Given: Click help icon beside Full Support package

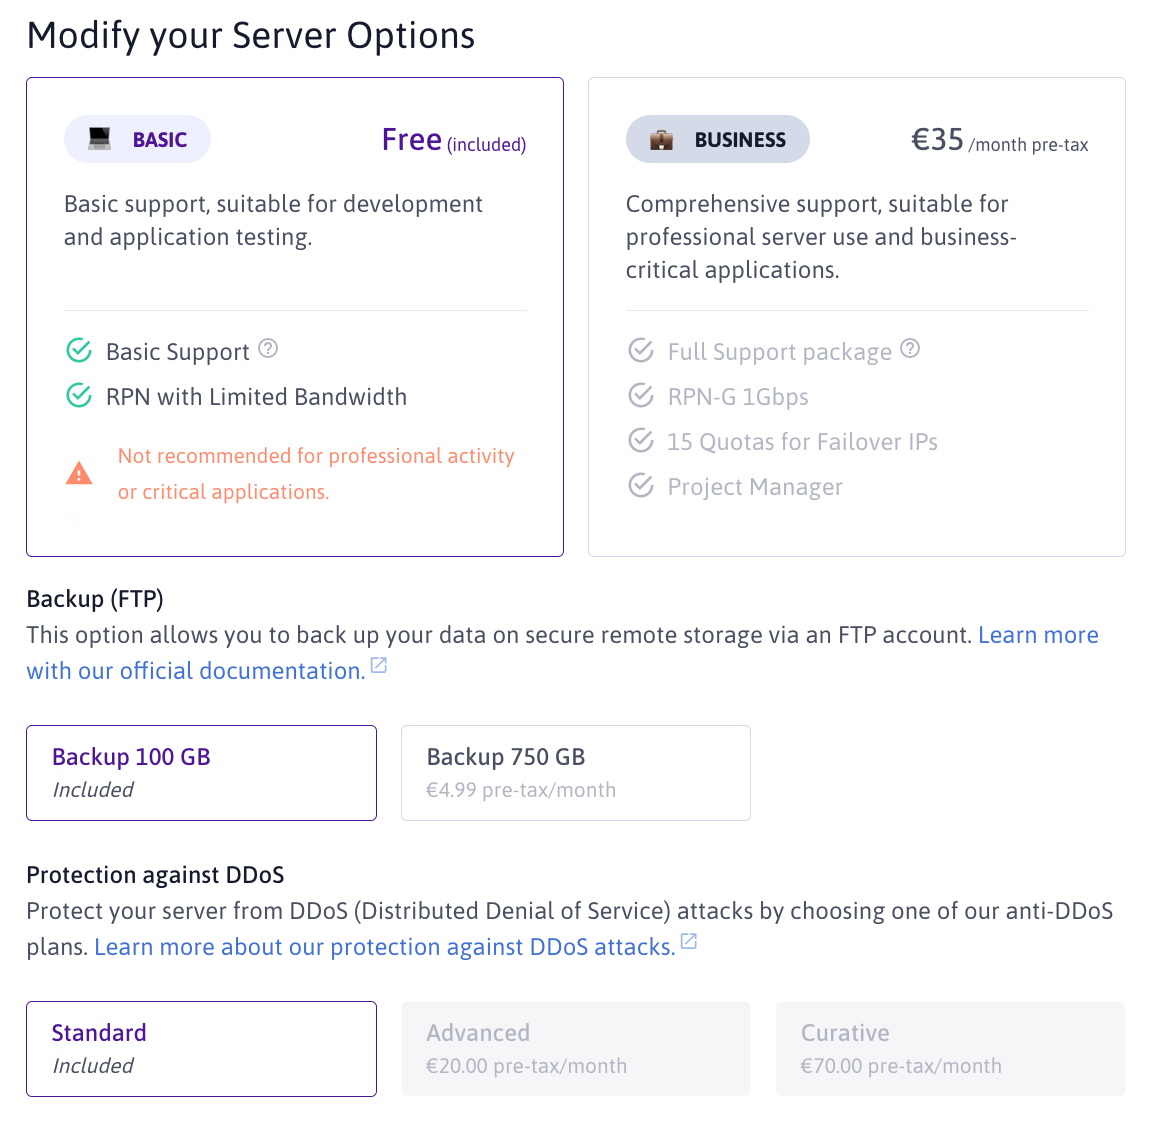Looking at the screenshot, I should pyautogui.click(x=910, y=349).
